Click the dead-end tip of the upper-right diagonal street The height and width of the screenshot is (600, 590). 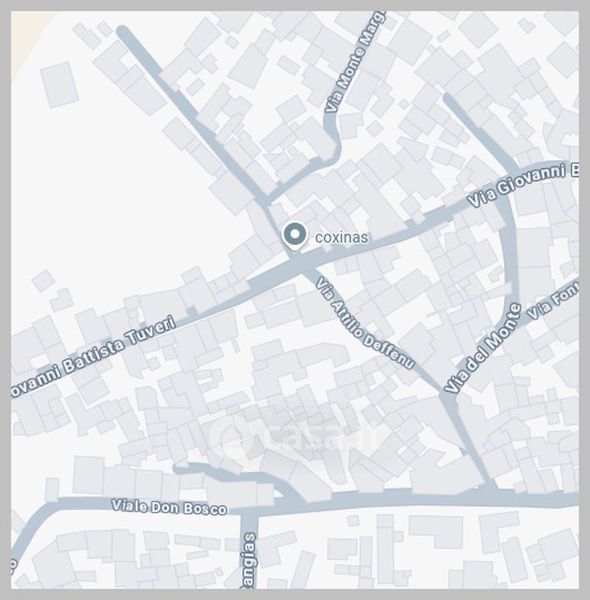[448, 98]
